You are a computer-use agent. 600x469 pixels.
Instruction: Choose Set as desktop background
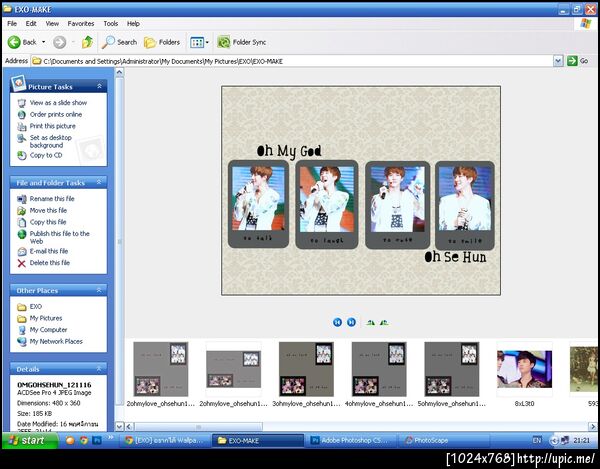[45, 141]
